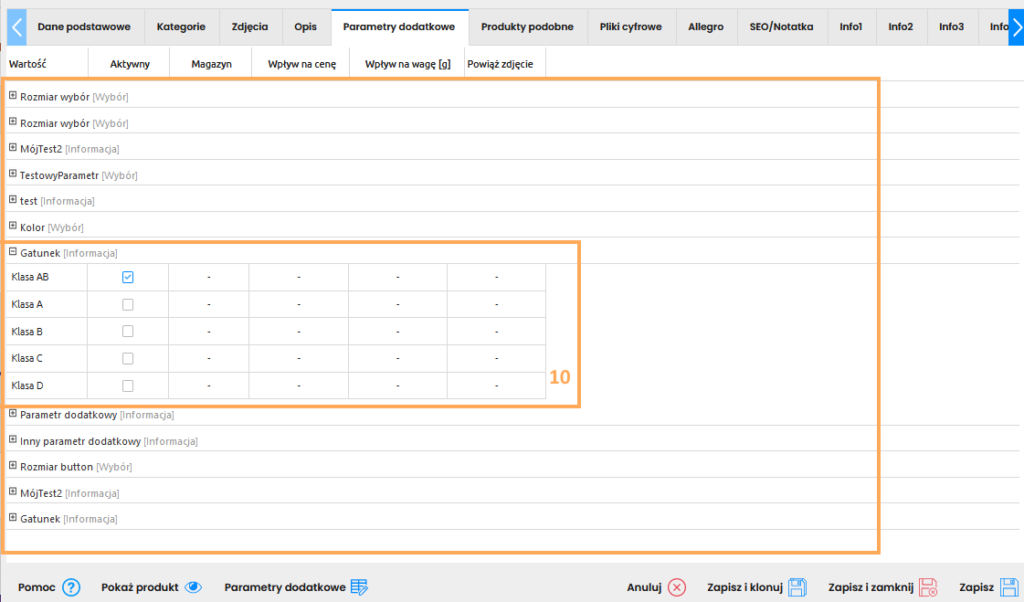The width and height of the screenshot is (1024, 602).
Task: Expand the Rozmiar button [Wybór] row
Action: tap(13, 466)
